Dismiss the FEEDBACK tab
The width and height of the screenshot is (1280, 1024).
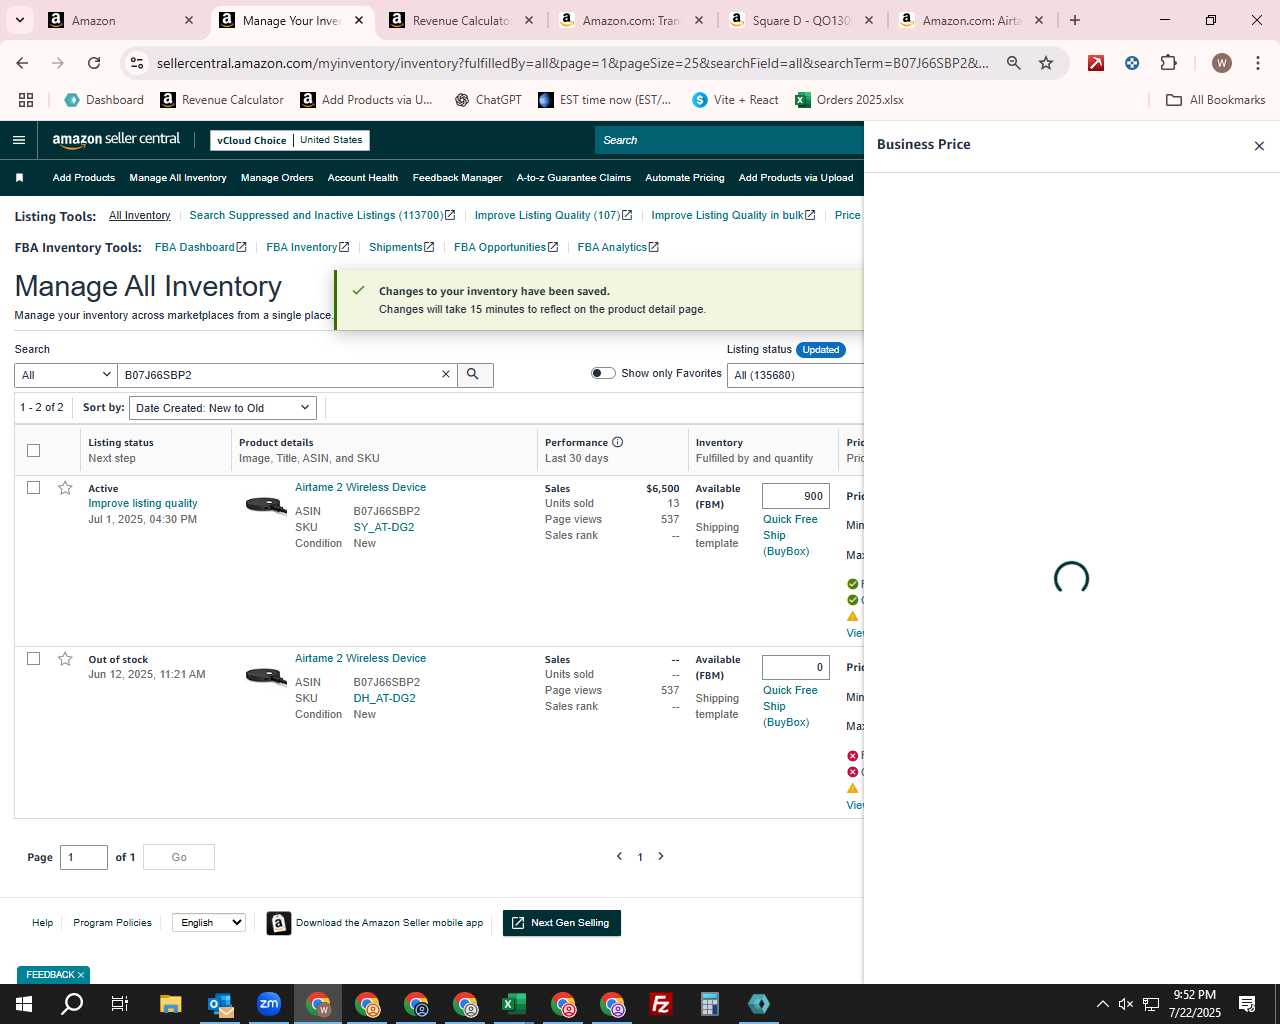81,975
